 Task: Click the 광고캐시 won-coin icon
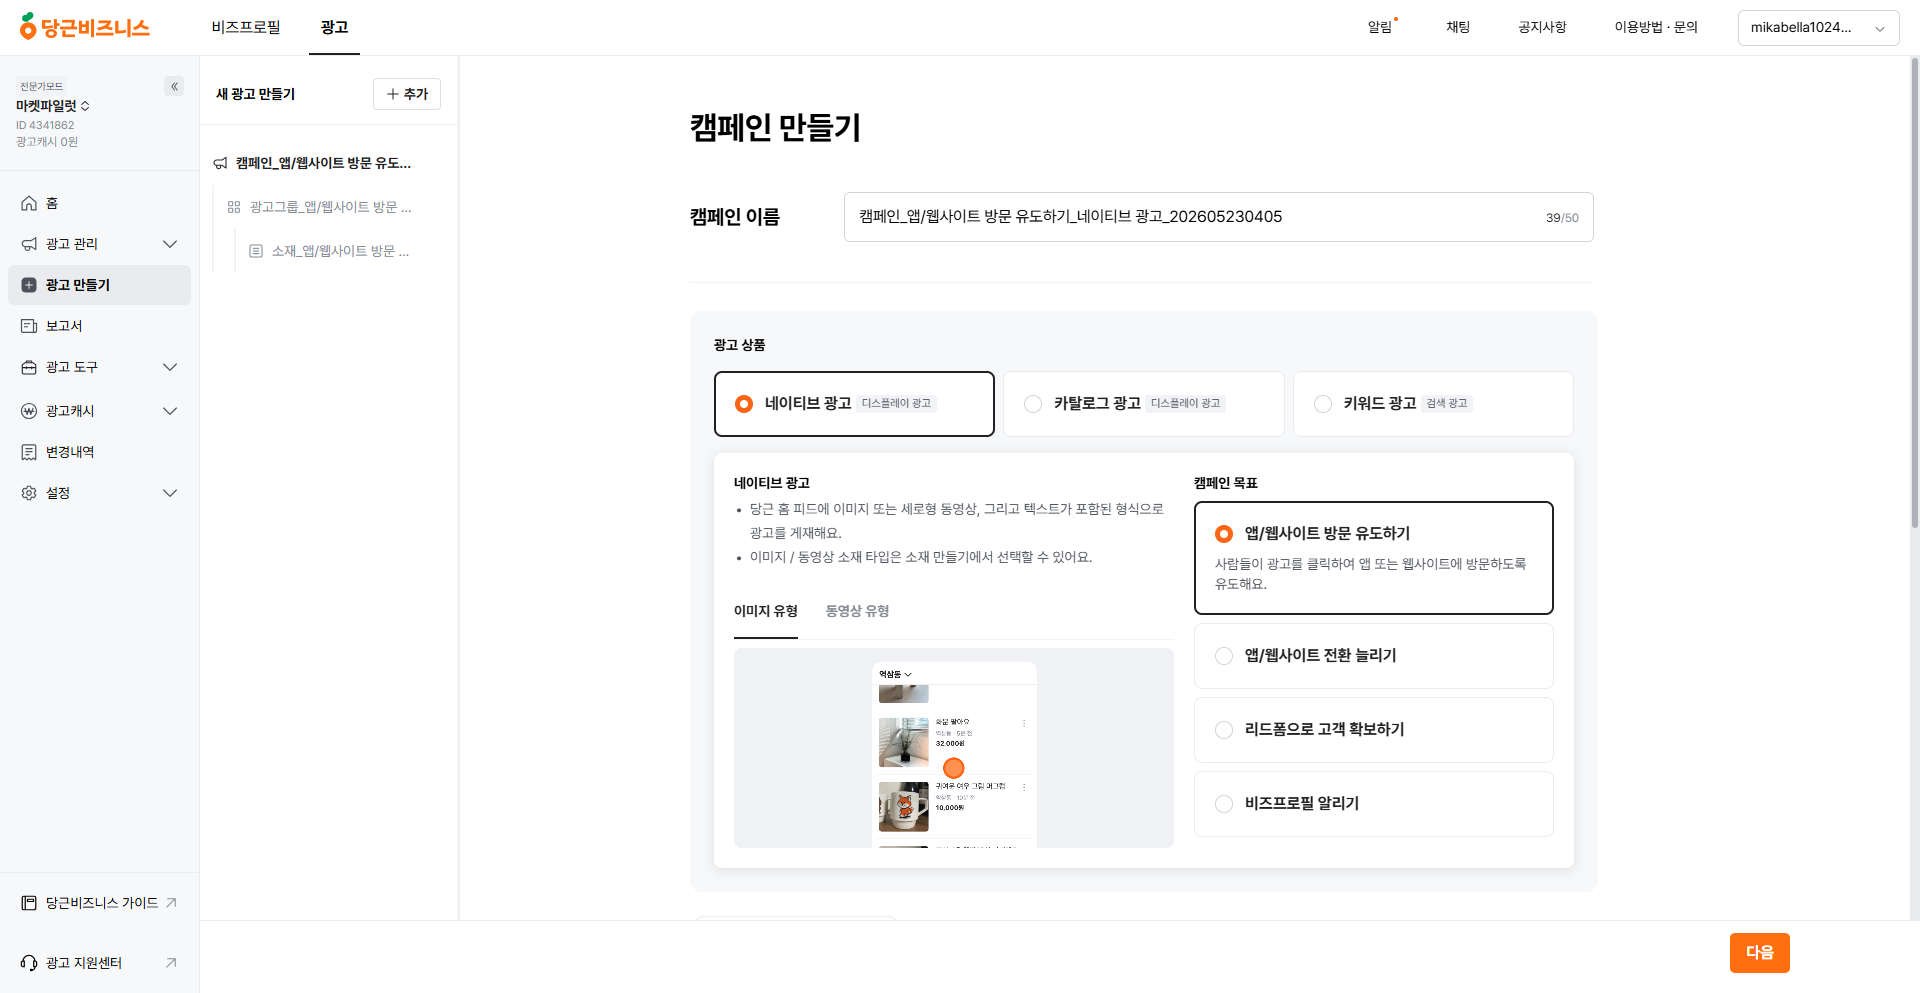29,411
